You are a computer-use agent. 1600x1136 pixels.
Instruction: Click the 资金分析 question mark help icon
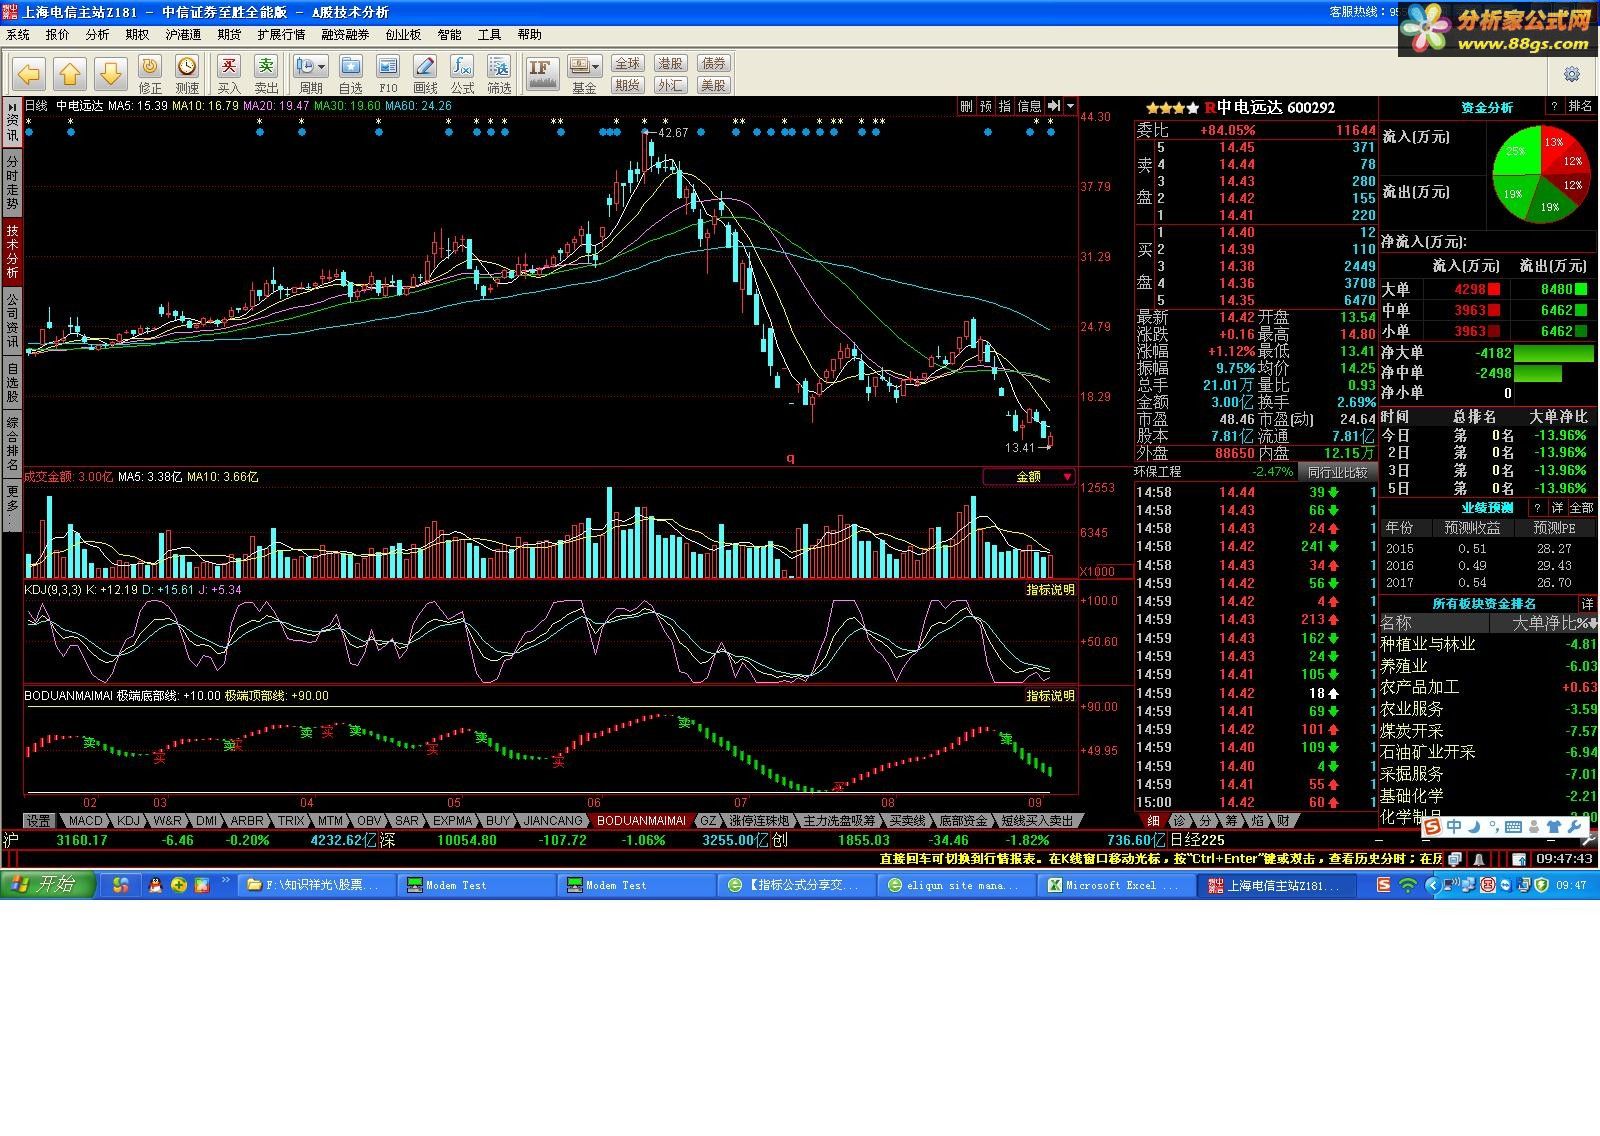click(x=1554, y=106)
